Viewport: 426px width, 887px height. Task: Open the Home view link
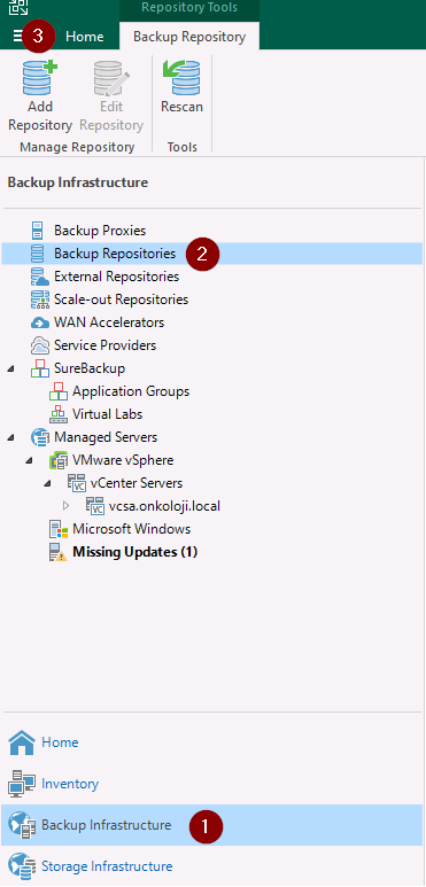click(x=60, y=743)
